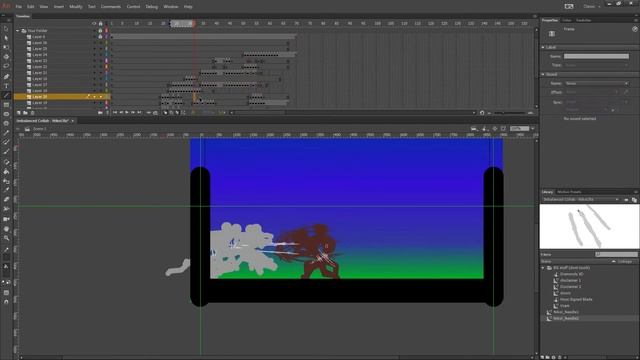Viewport: 640px width, 360px height.
Task: Collapse the Label section in Properties
Action: coord(543,47)
